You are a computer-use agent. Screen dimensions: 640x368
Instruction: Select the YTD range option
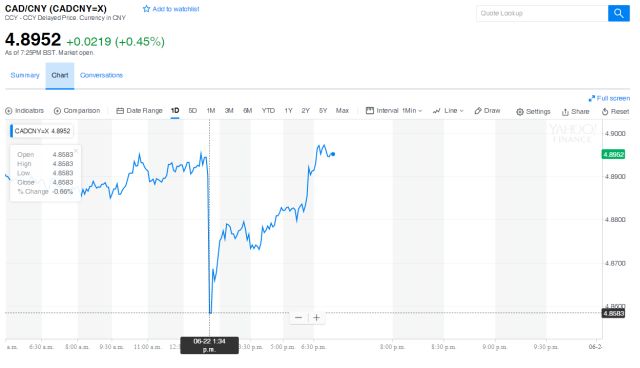pos(268,111)
